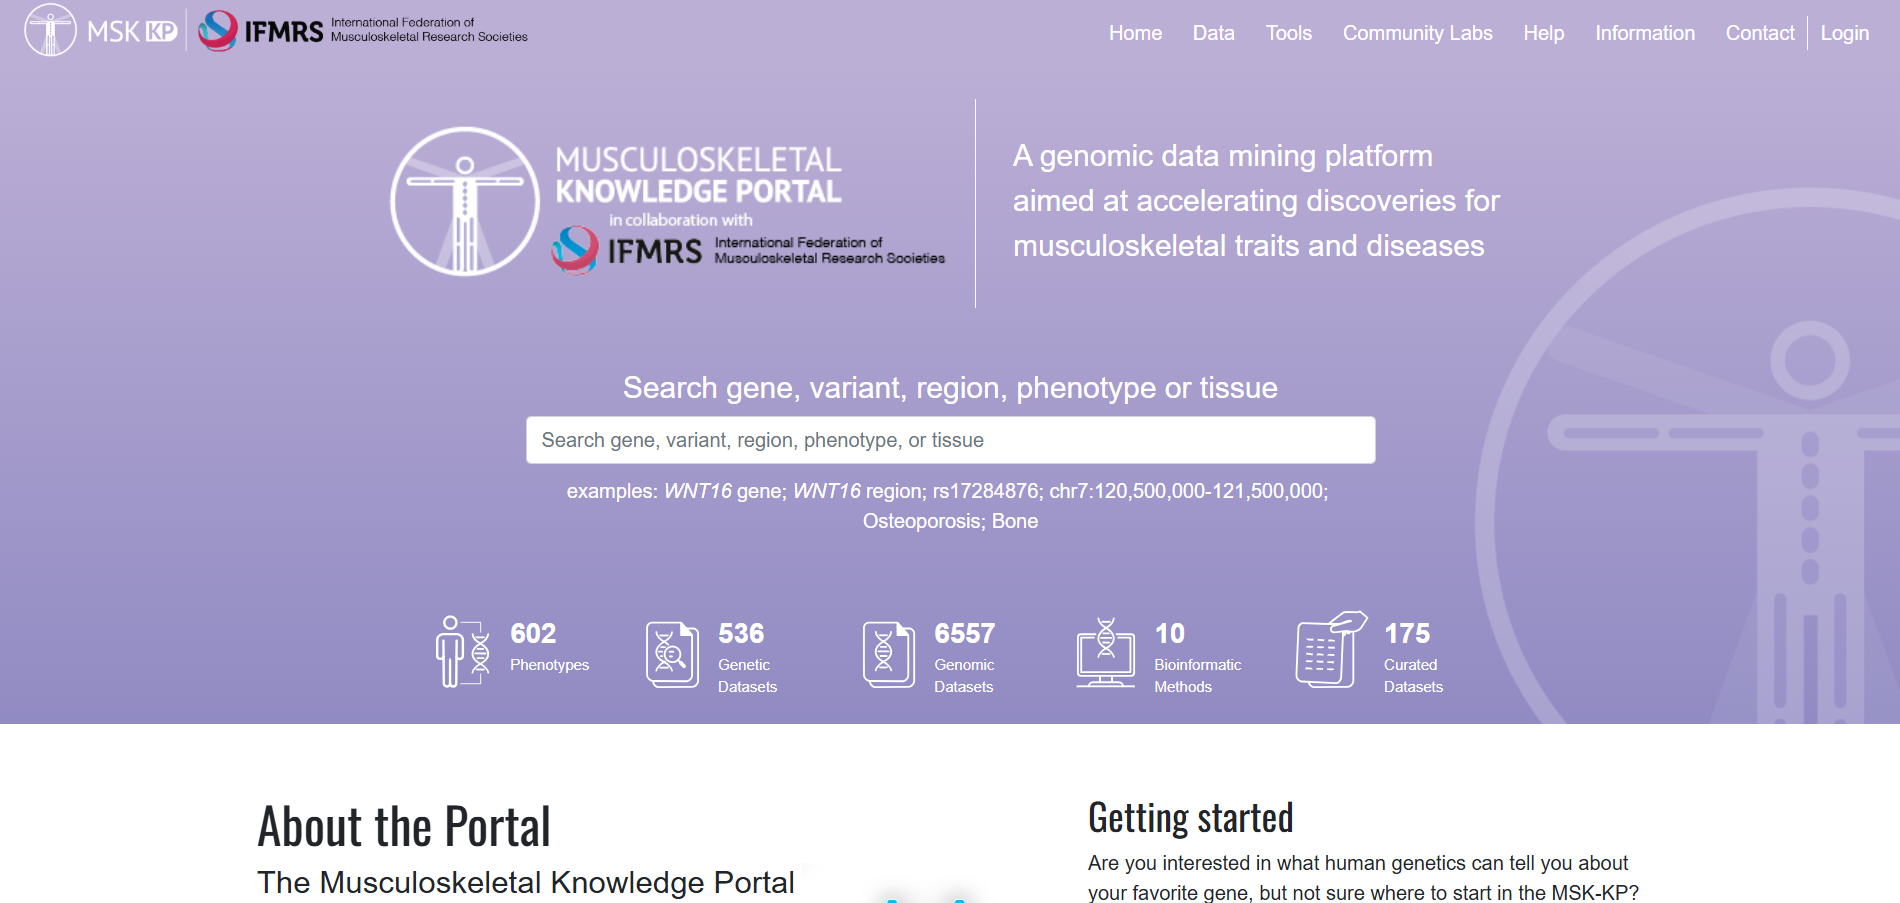Screen dimensions: 1900x903
Task: Open the Data menu
Action: pos(1213,33)
